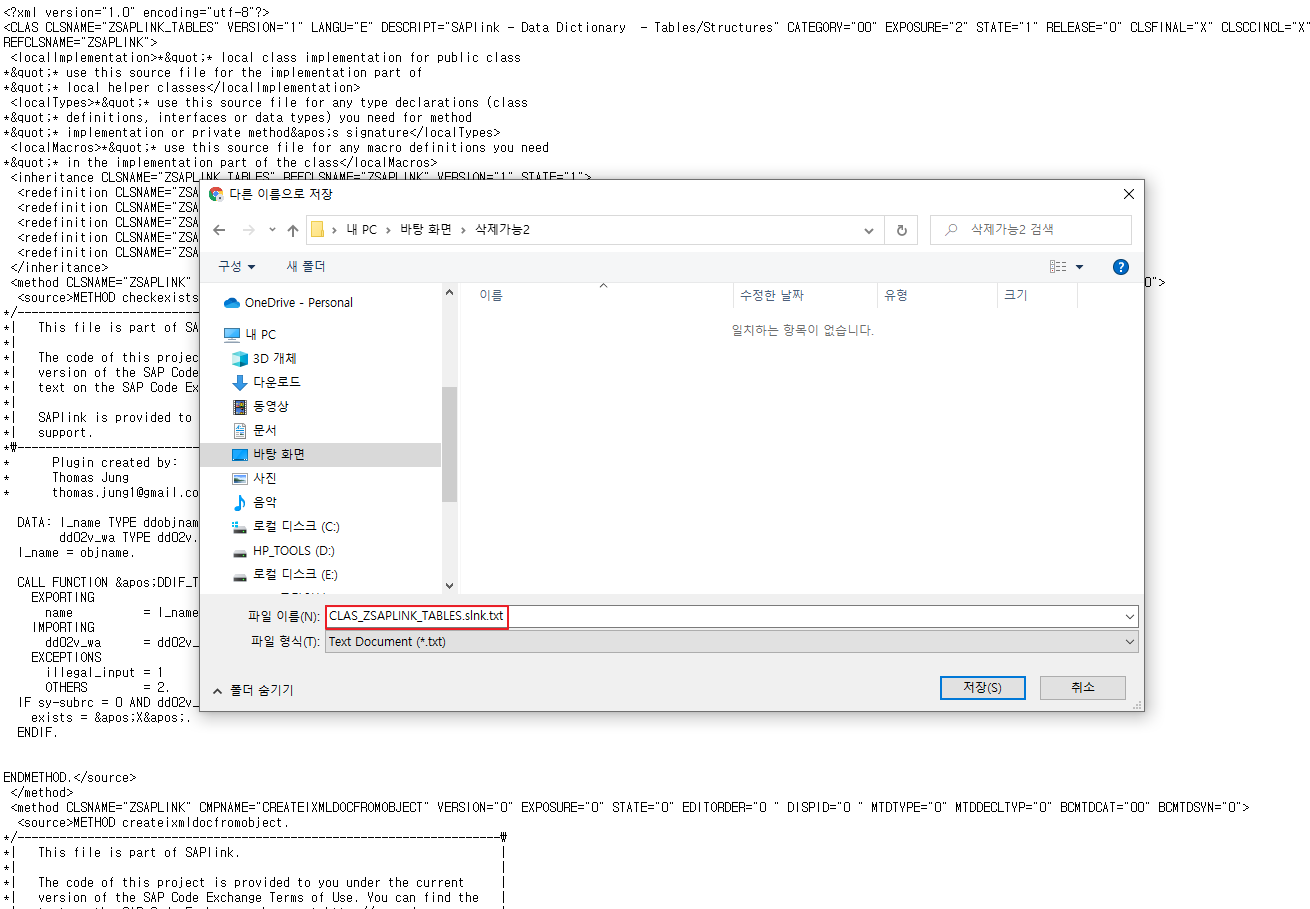Viewport: 1310px width, 909px height.
Task: Open recent locations dropdown arrow
Action: (x=271, y=230)
